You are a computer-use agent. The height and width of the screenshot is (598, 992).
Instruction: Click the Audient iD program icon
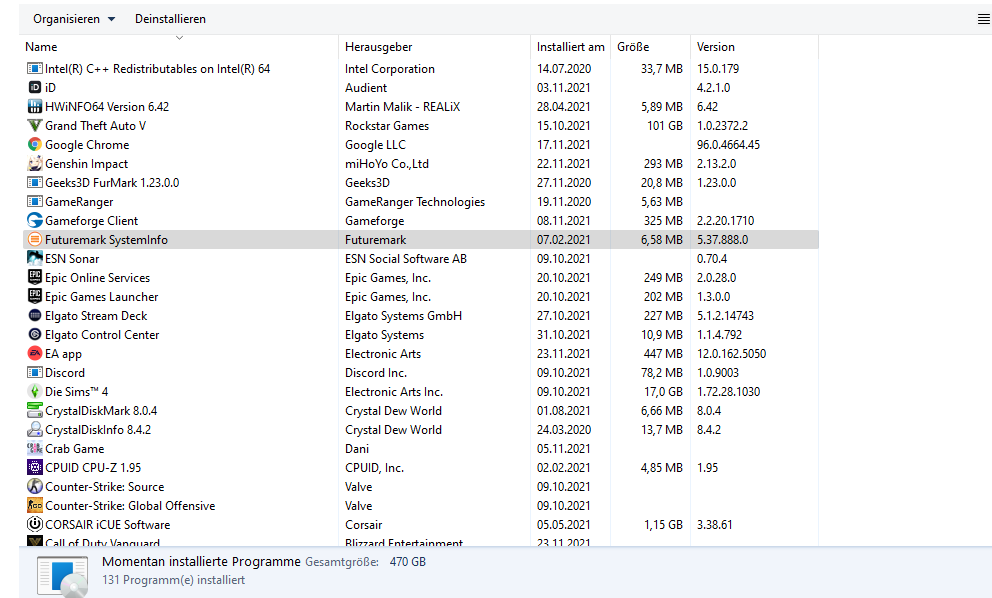[35, 87]
